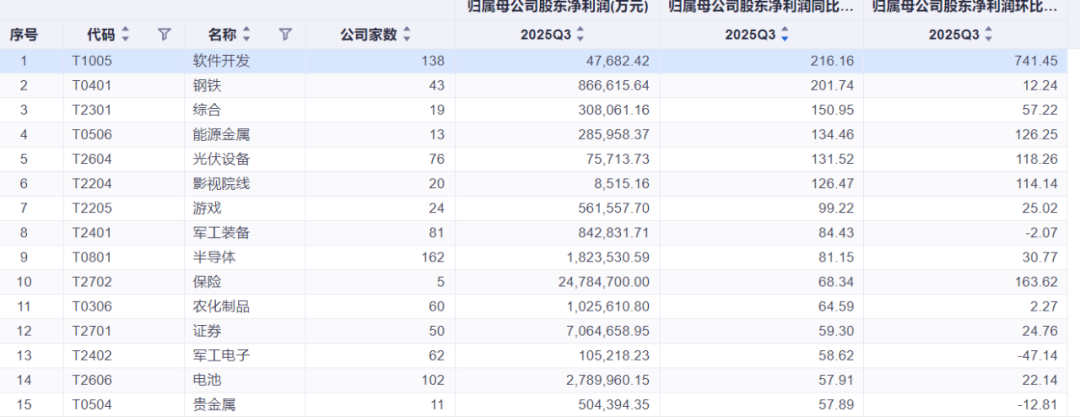Click code T2604
Image resolution: width=1080 pixels, height=417 pixels.
point(92,159)
